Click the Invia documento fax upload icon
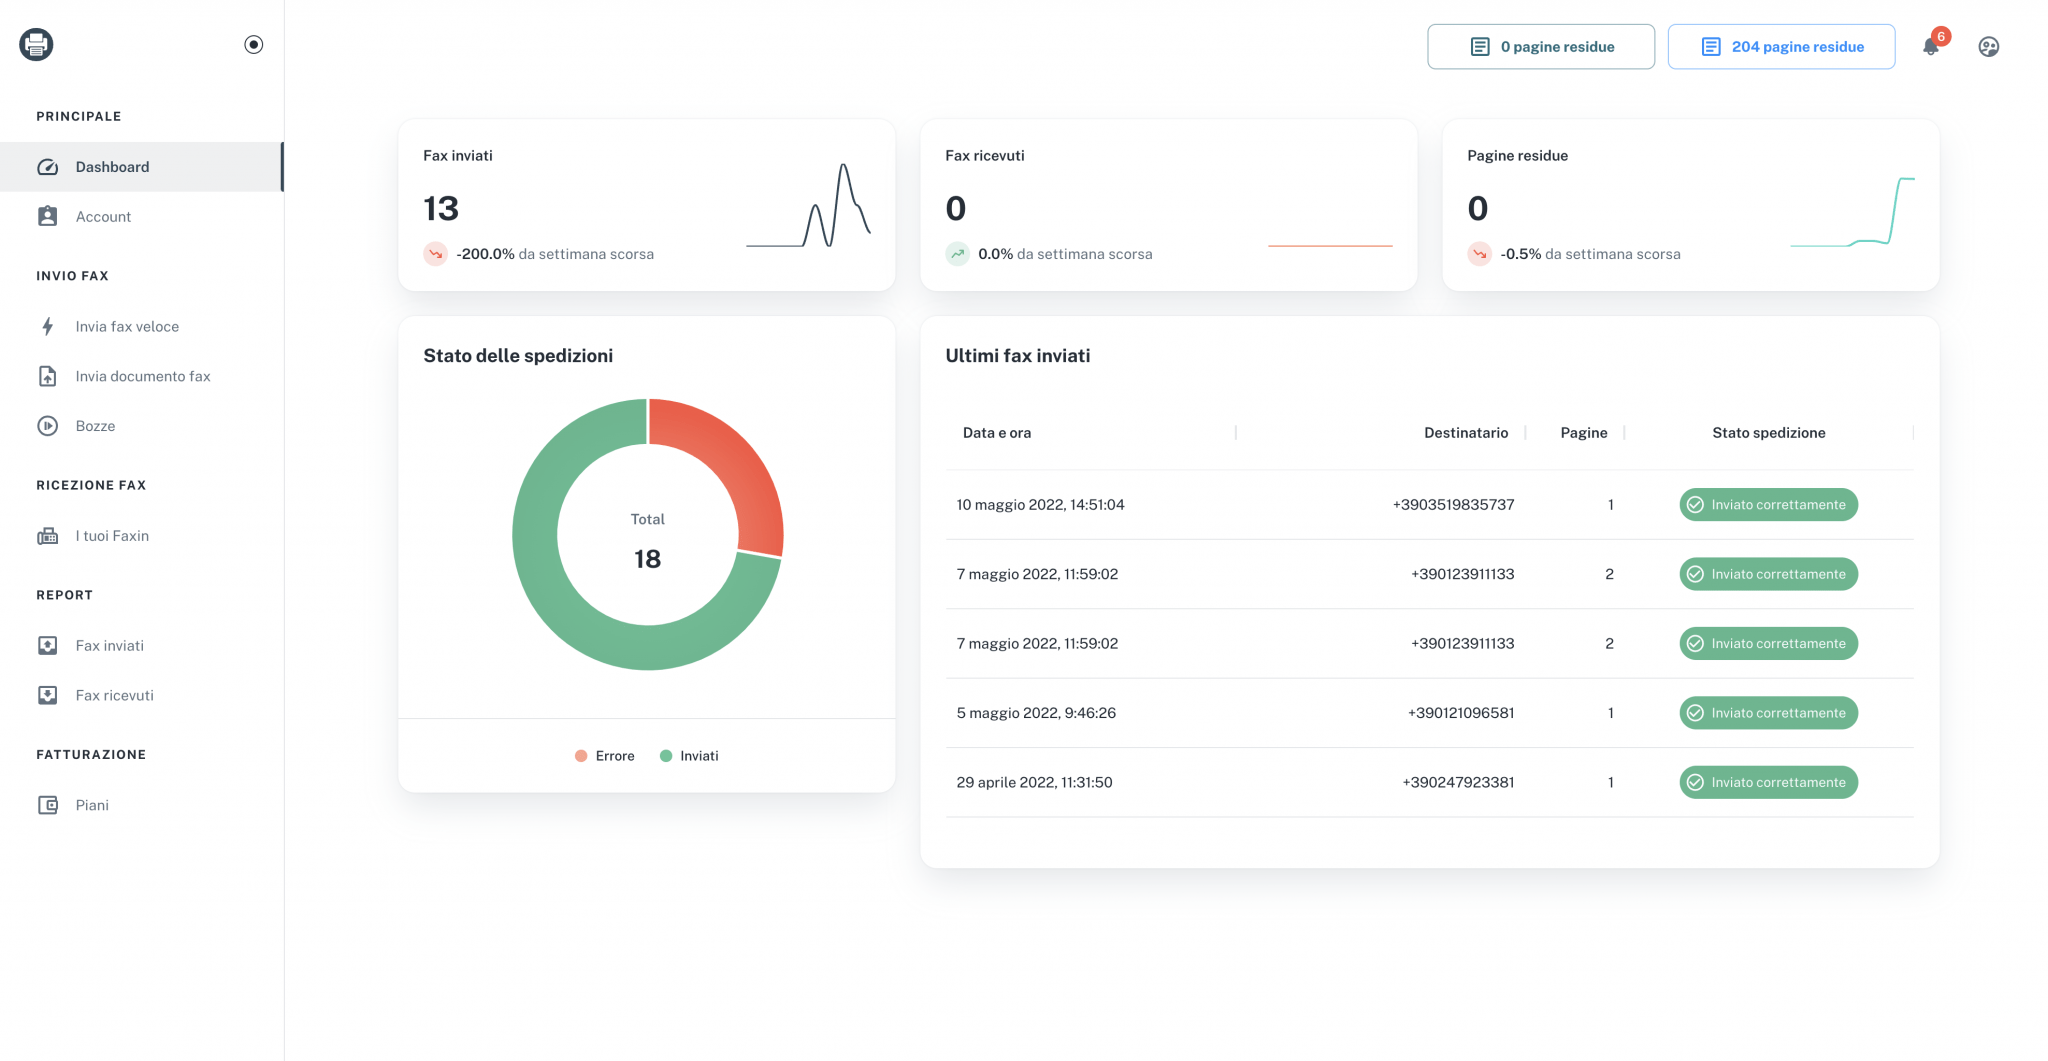 click(48, 377)
